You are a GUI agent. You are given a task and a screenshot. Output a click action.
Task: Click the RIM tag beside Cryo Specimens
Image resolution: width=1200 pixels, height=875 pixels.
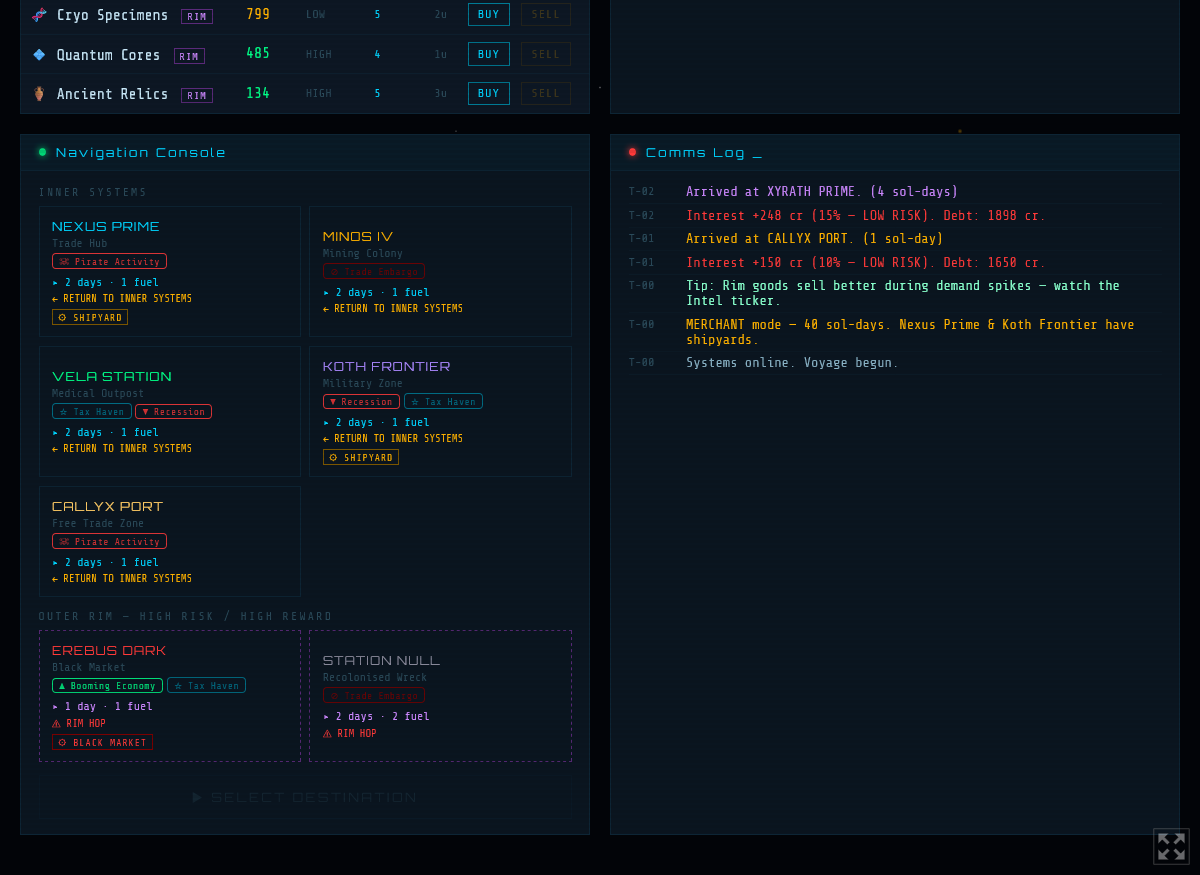(x=197, y=16)
